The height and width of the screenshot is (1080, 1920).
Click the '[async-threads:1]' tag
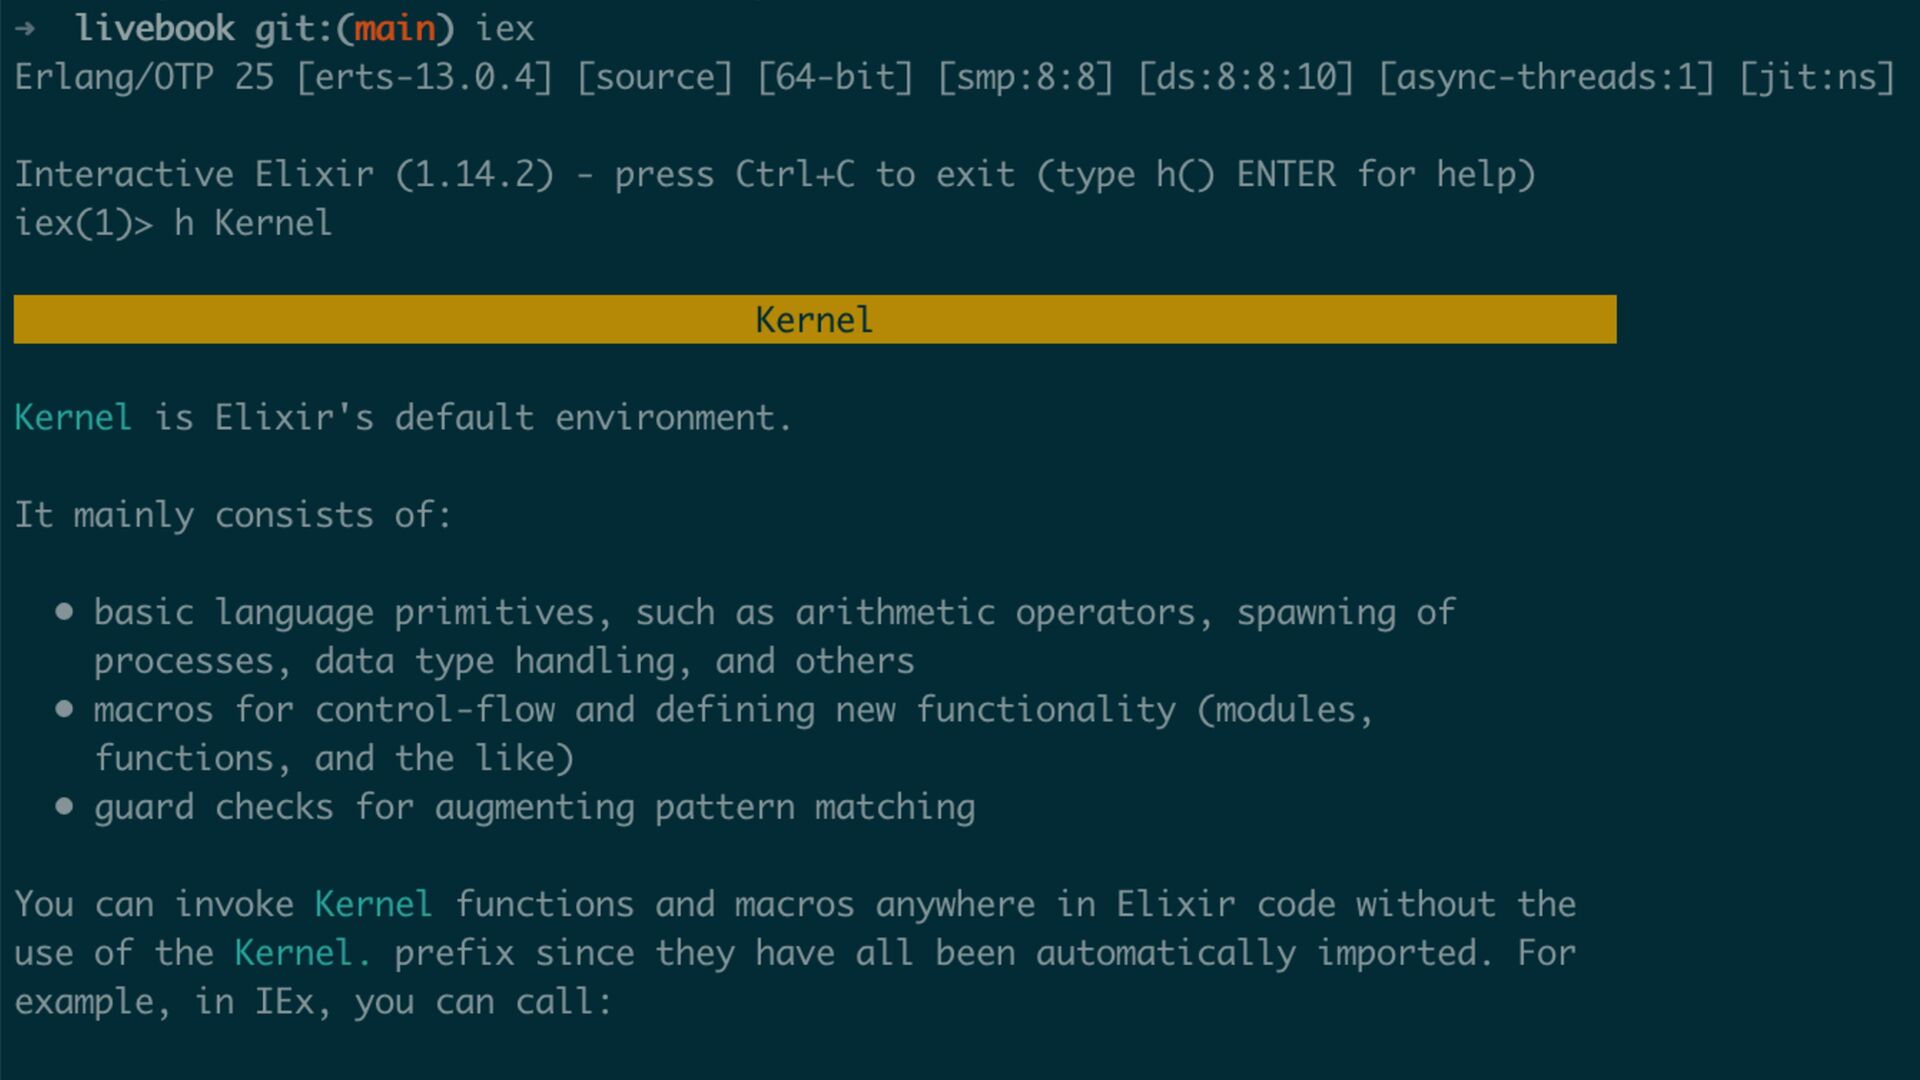pos(1546,77)
